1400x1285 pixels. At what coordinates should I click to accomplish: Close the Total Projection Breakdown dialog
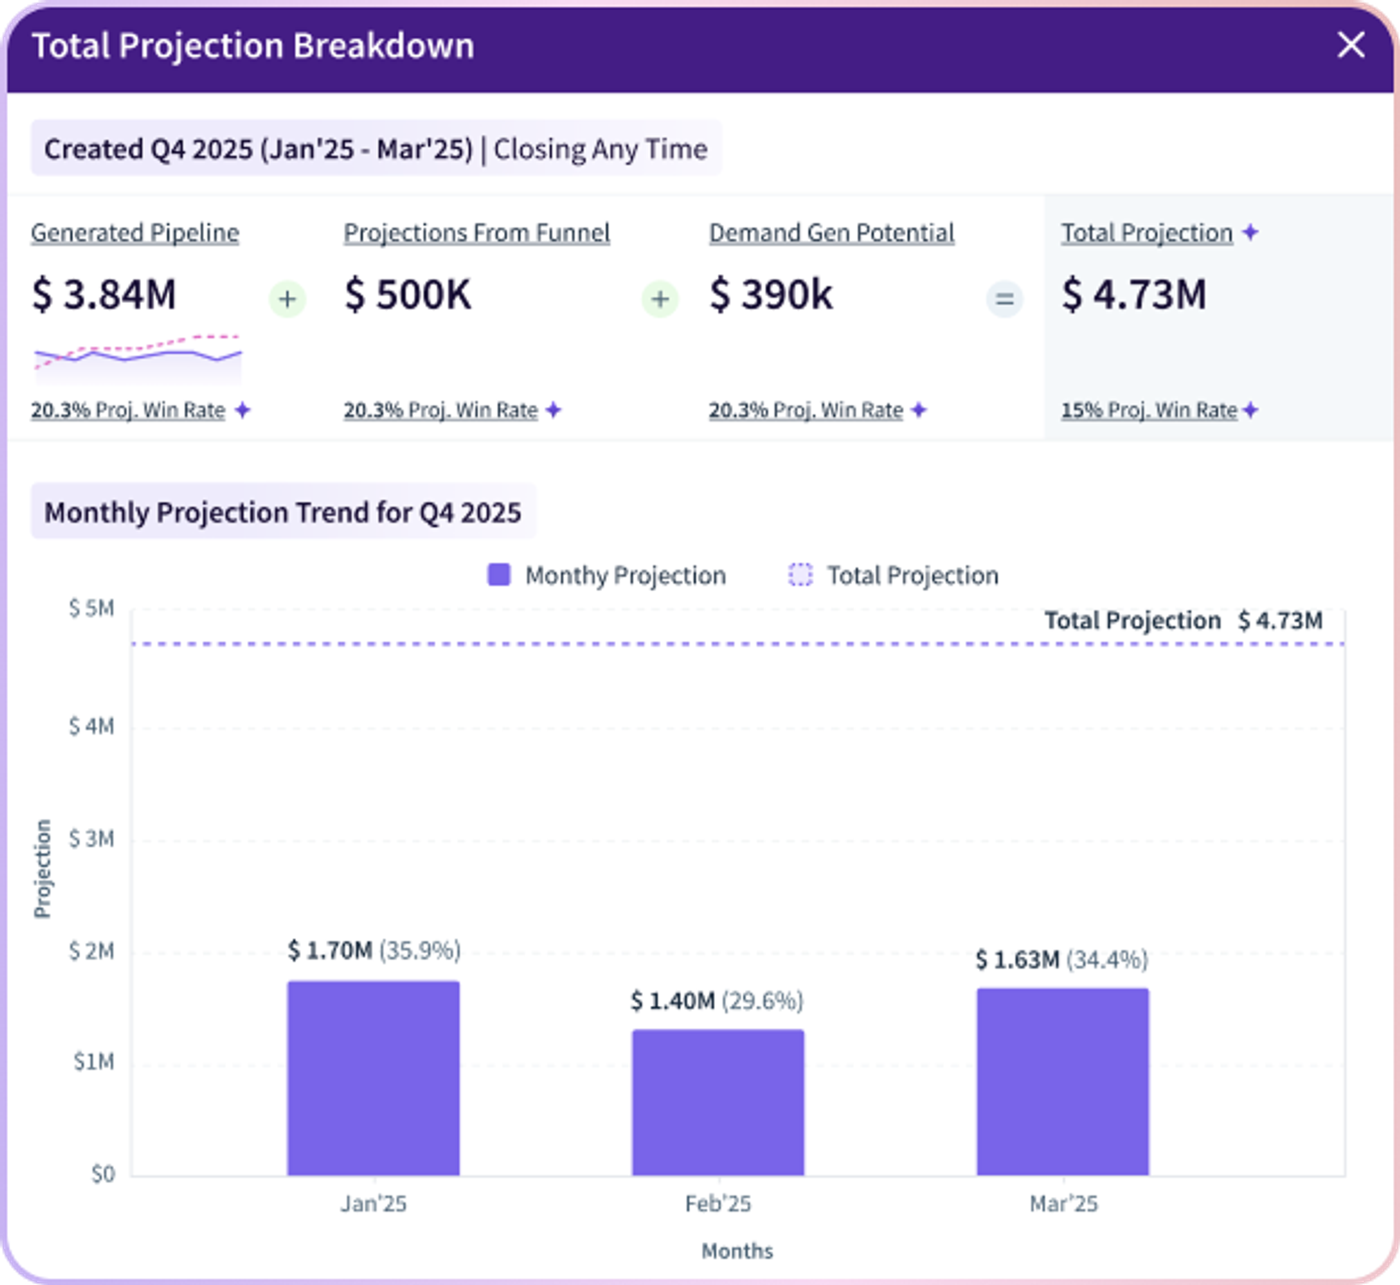[1351, 45]
